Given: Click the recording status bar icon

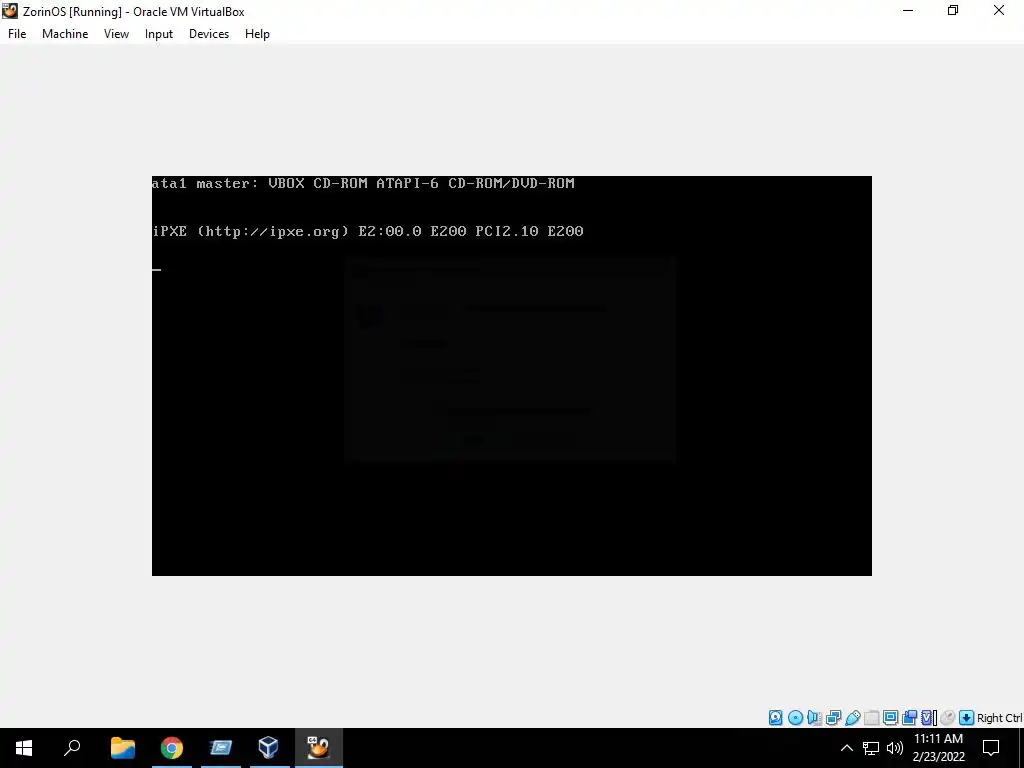Looking at the screenshot, I should (x=910, y=718).
